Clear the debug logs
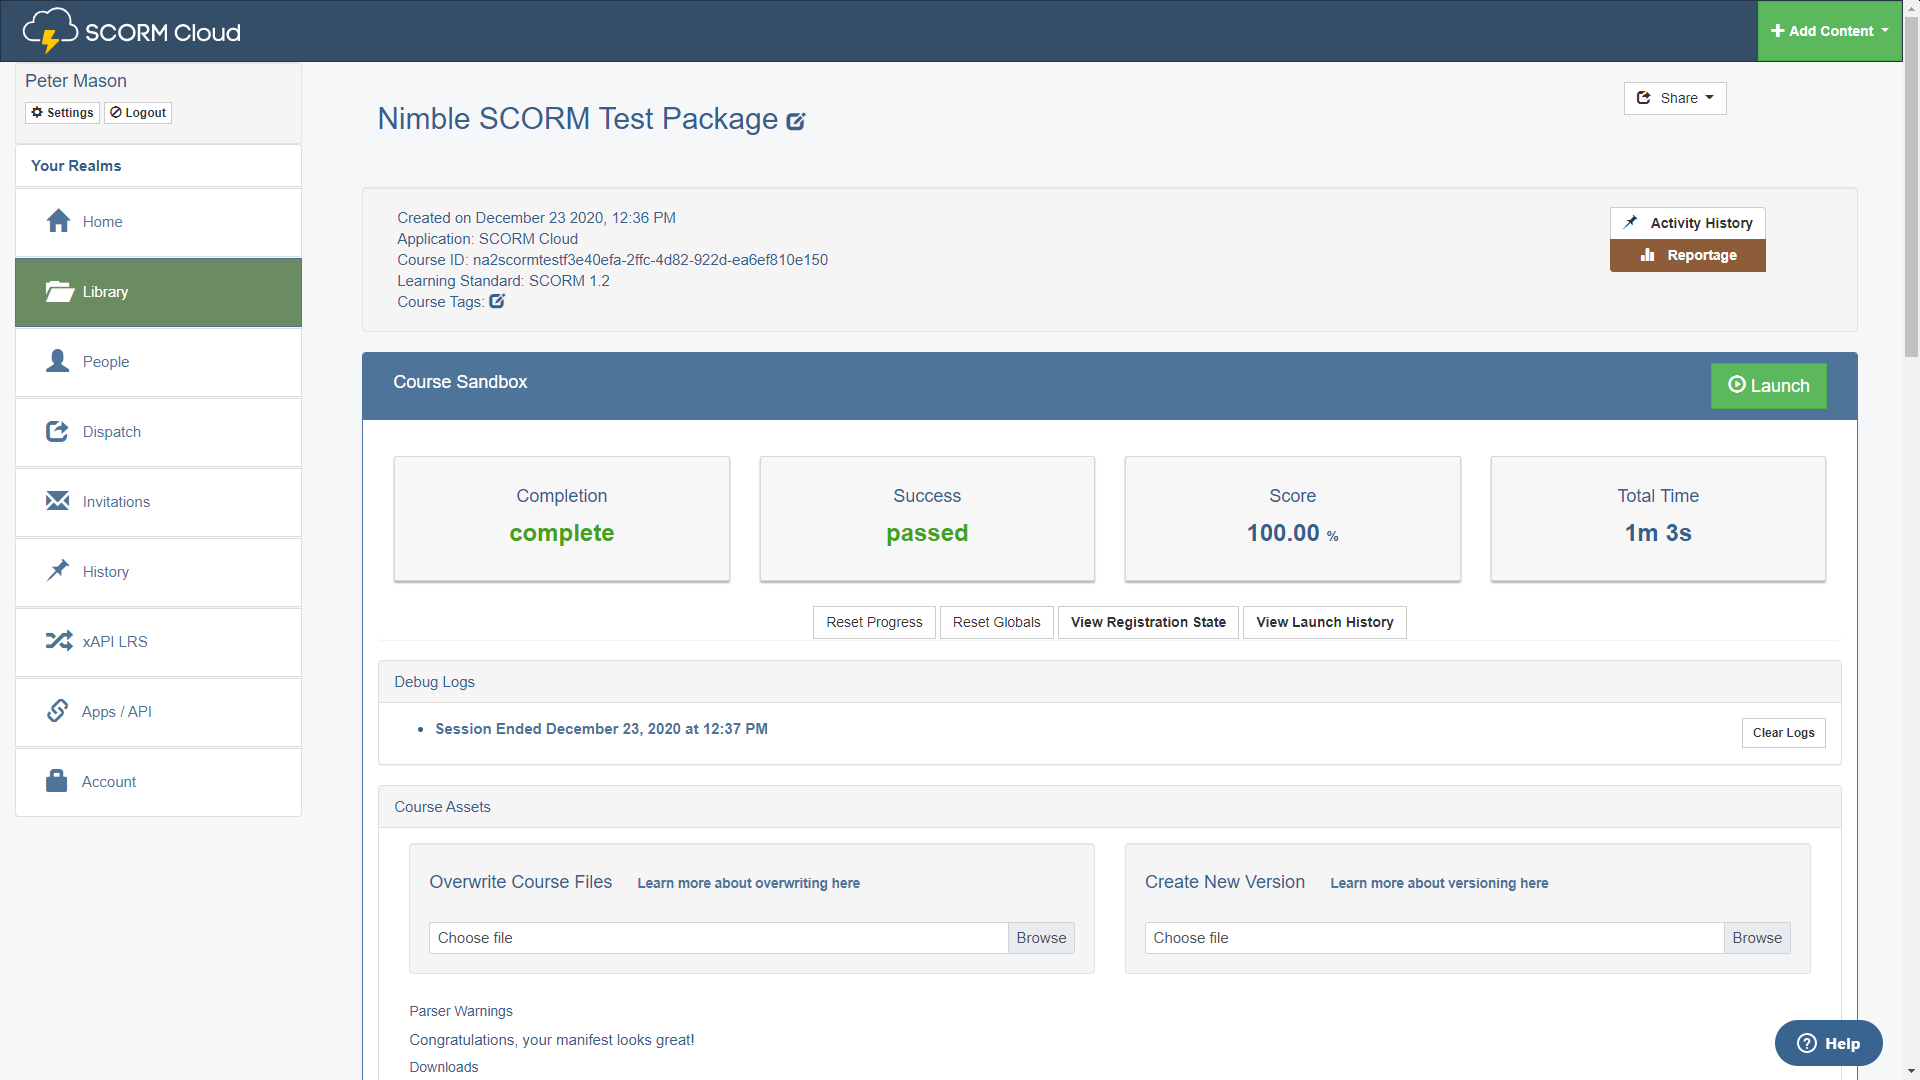The width and height of the screenshot is (1920, 1080). [x=1783, y=733]
